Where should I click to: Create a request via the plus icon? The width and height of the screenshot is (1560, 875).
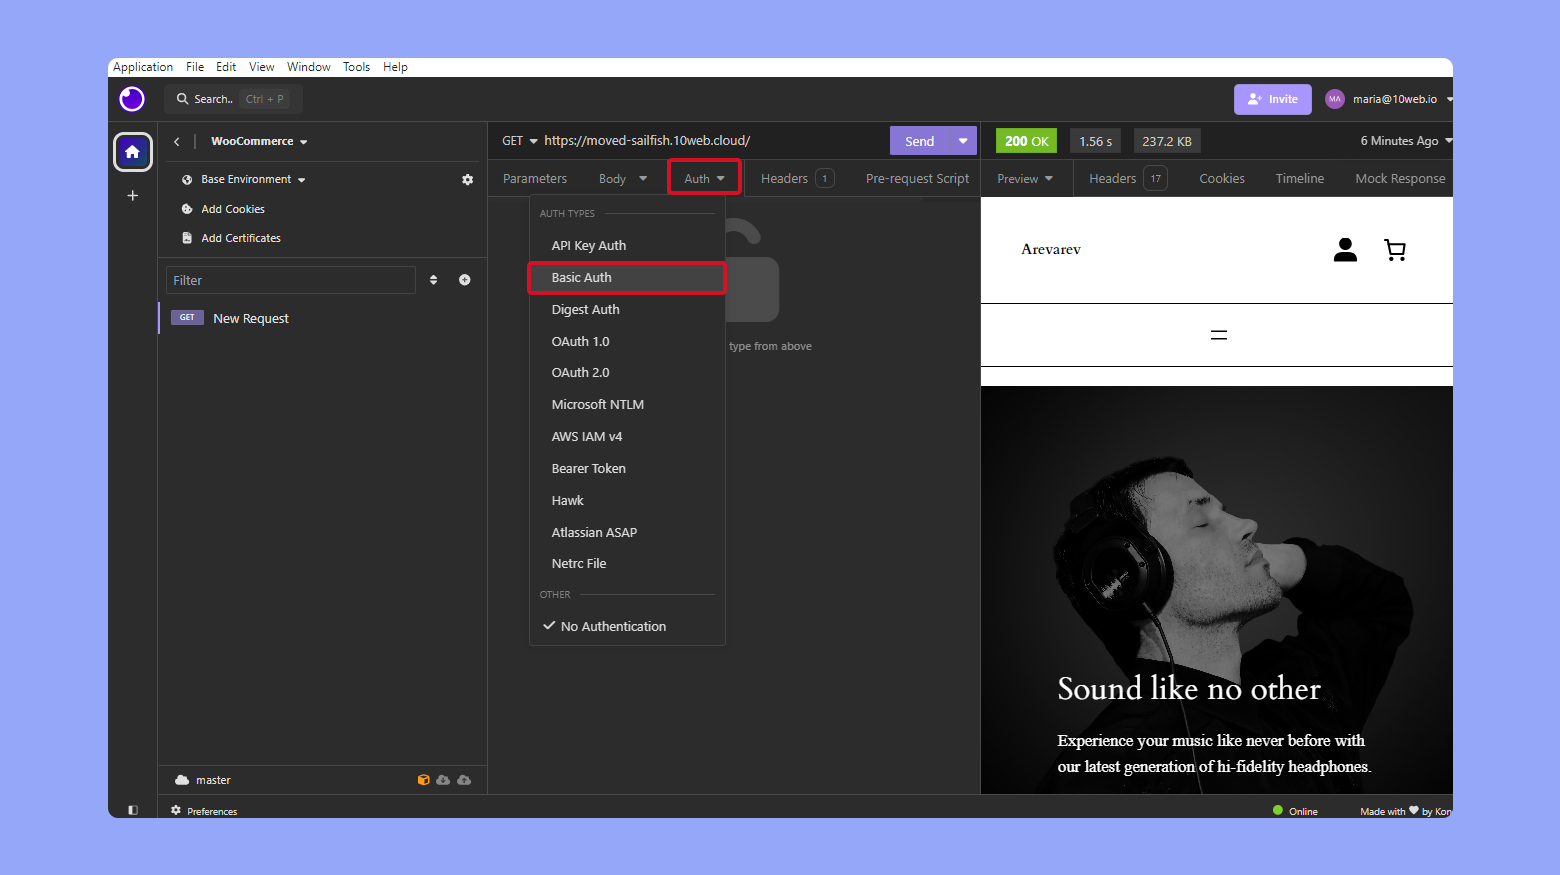[x=464, y=279]
